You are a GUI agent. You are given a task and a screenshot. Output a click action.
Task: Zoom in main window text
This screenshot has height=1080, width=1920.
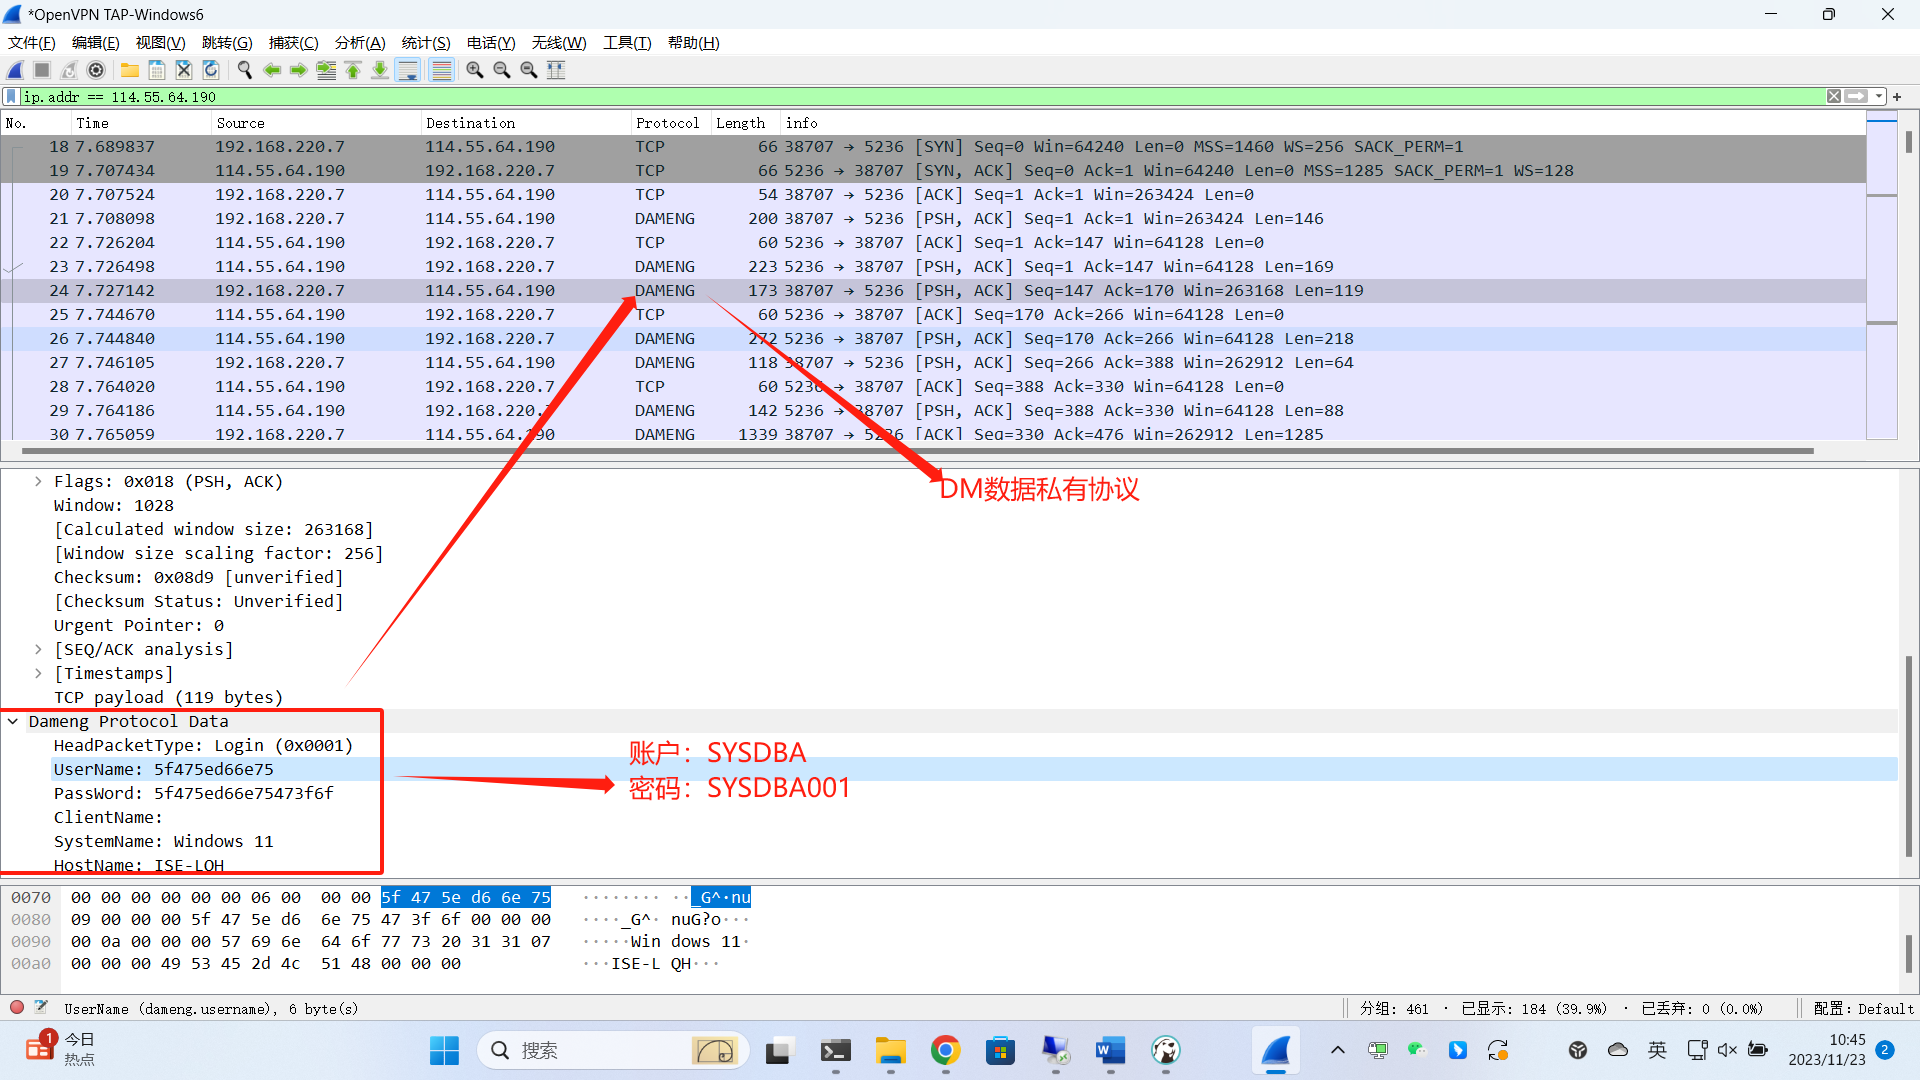(475, 70)
